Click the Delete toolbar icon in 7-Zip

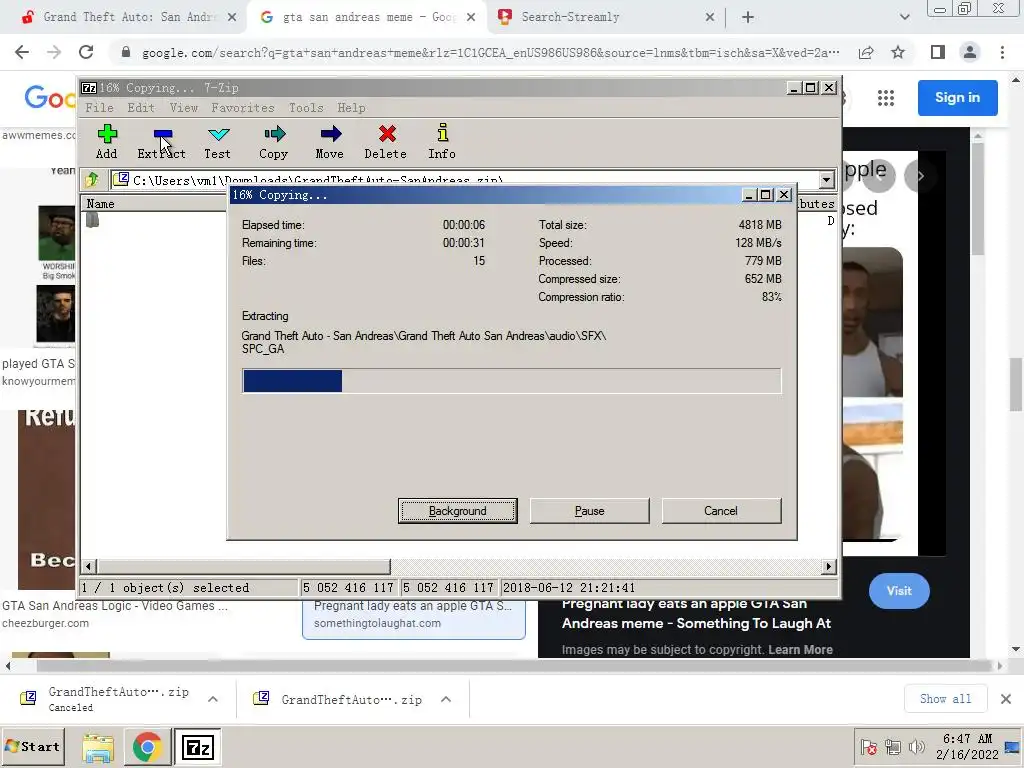pos(386,142)
